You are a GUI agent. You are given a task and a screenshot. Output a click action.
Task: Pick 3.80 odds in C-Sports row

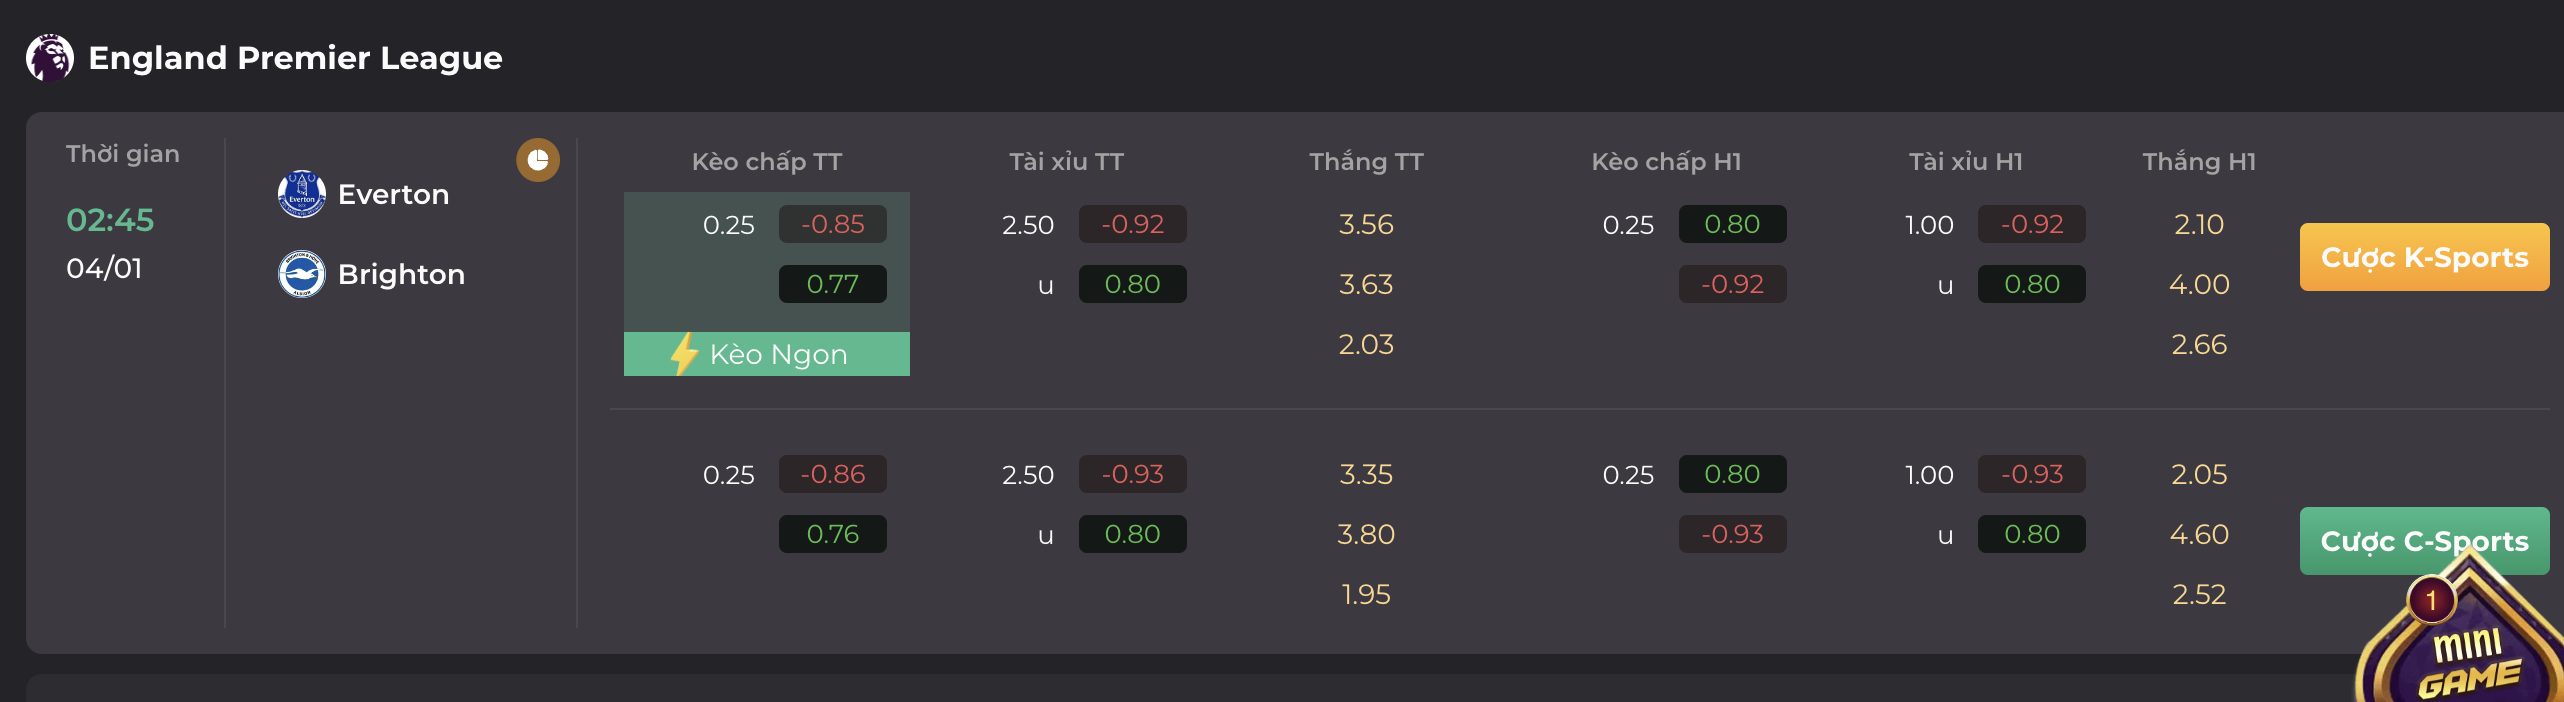1365,534
